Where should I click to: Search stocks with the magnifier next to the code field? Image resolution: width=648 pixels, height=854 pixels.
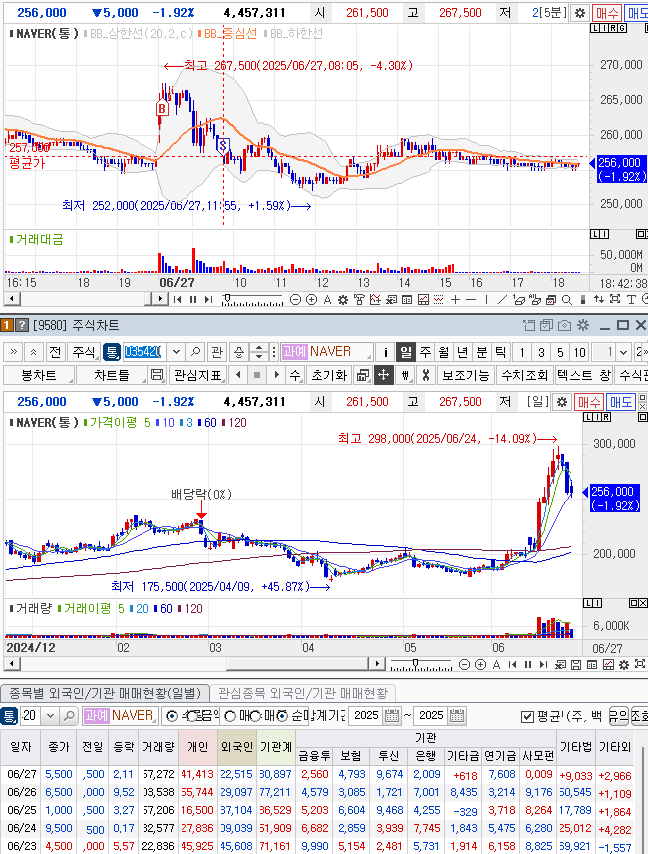click(195, 352)
